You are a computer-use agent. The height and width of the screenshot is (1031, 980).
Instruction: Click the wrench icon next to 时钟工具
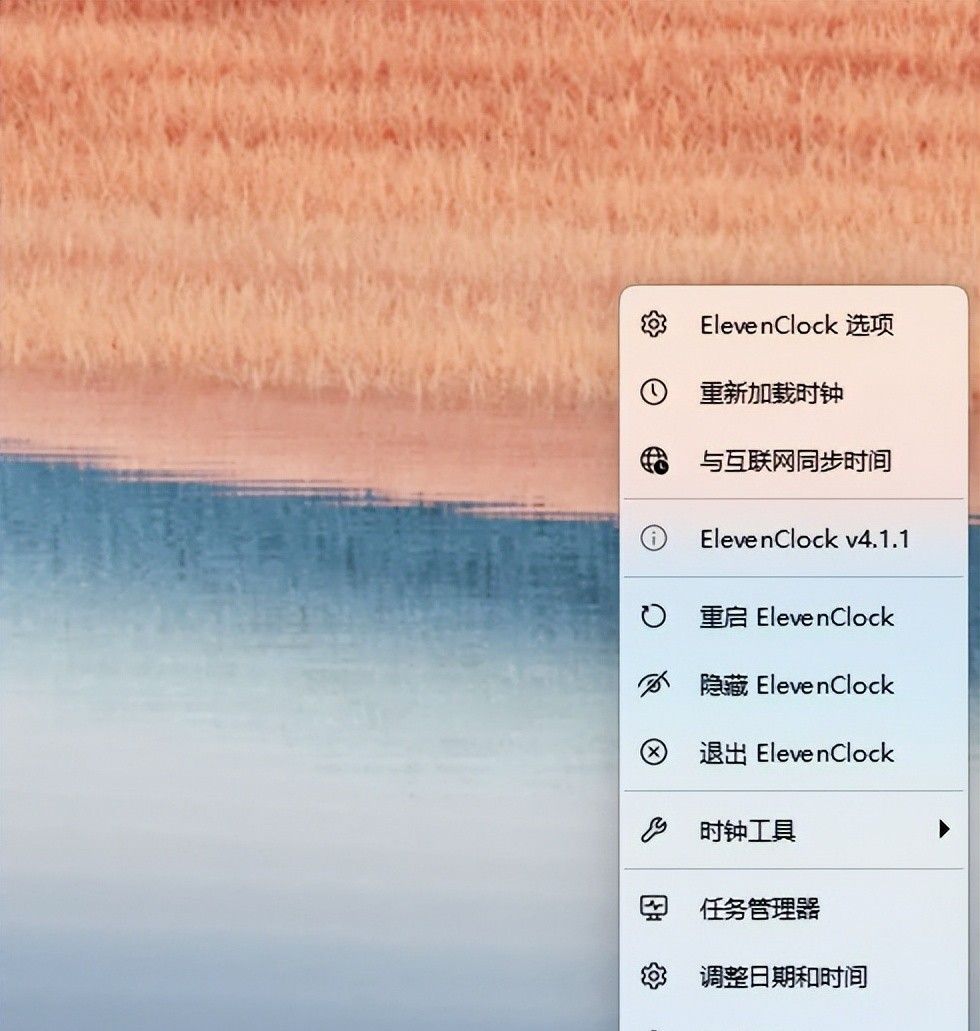pos(653,830)
